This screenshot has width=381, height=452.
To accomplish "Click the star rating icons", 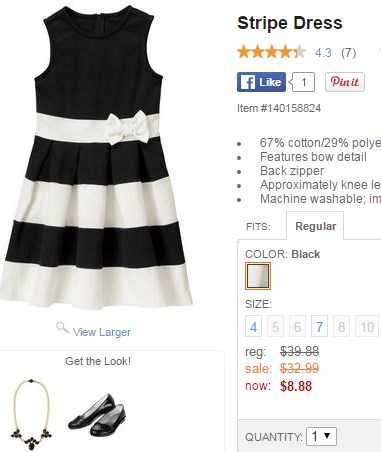I will pyautogui.click(x=271, y=52).
